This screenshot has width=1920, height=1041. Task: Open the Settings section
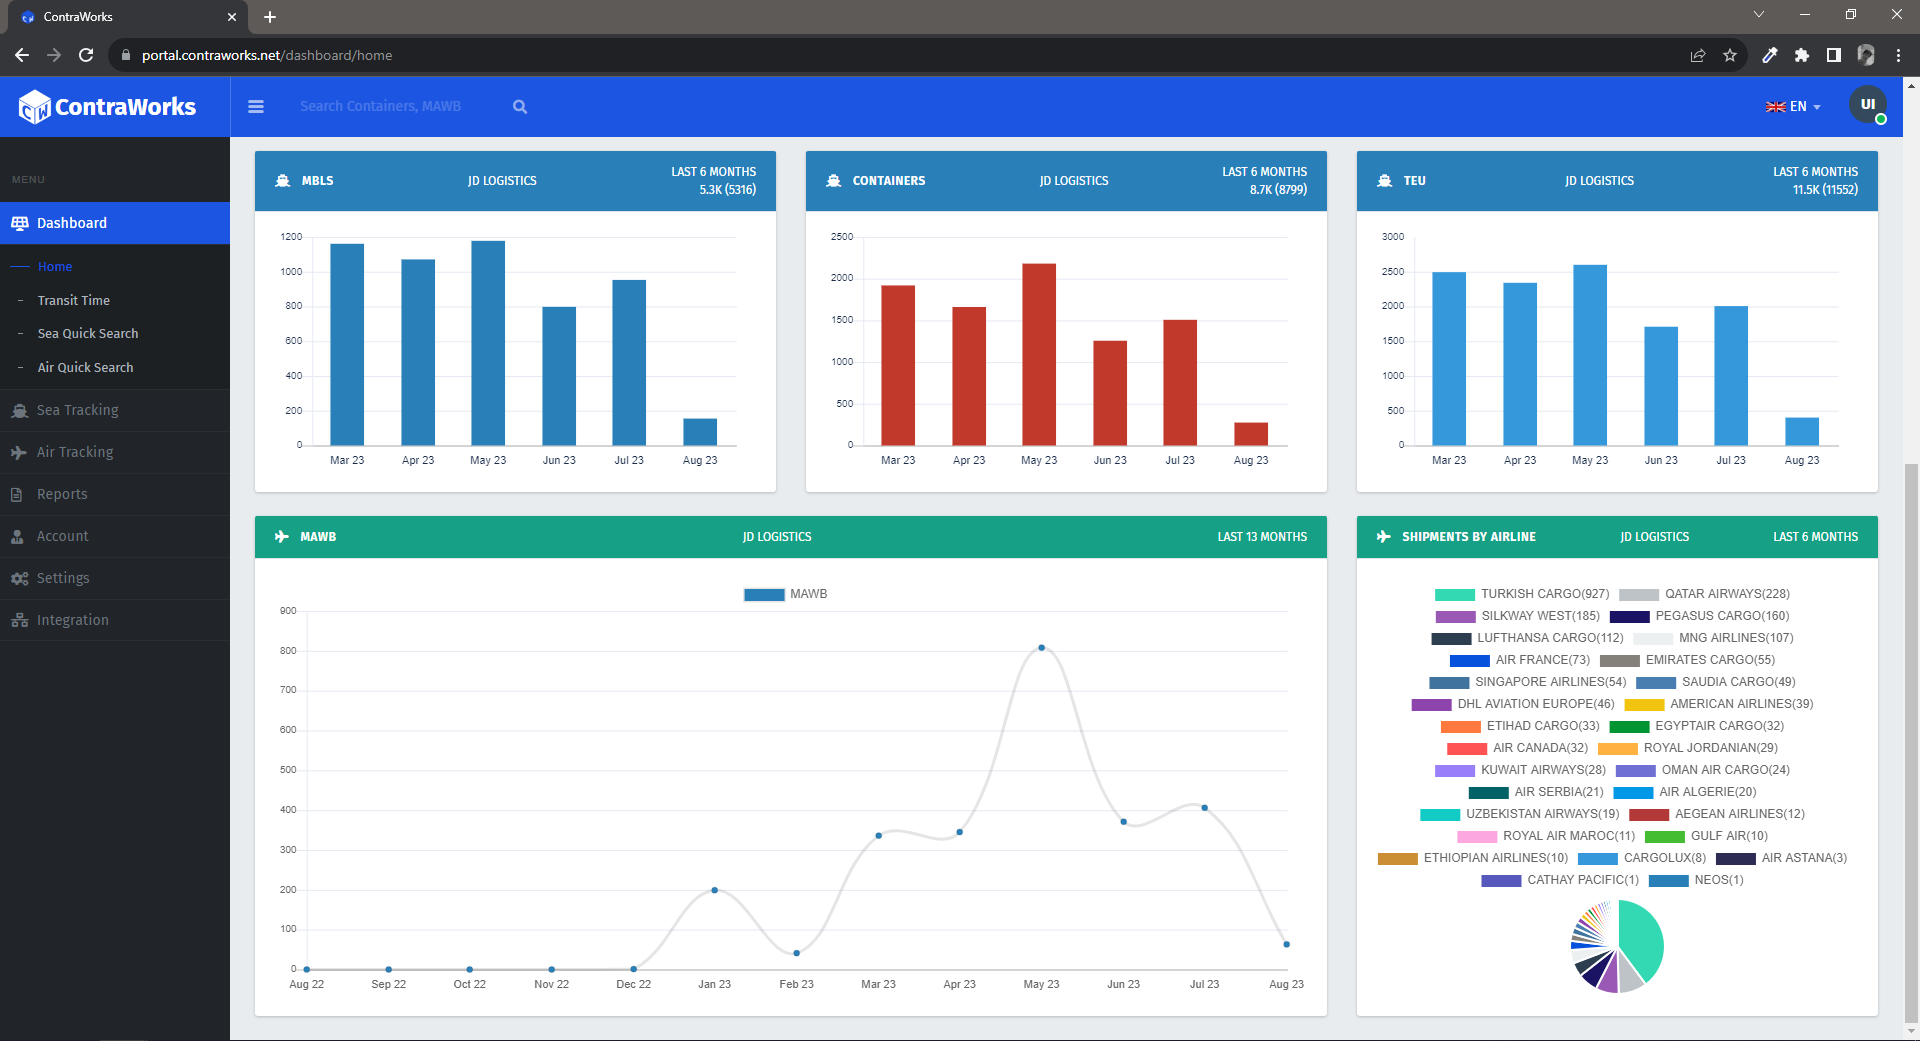point(115,578)
